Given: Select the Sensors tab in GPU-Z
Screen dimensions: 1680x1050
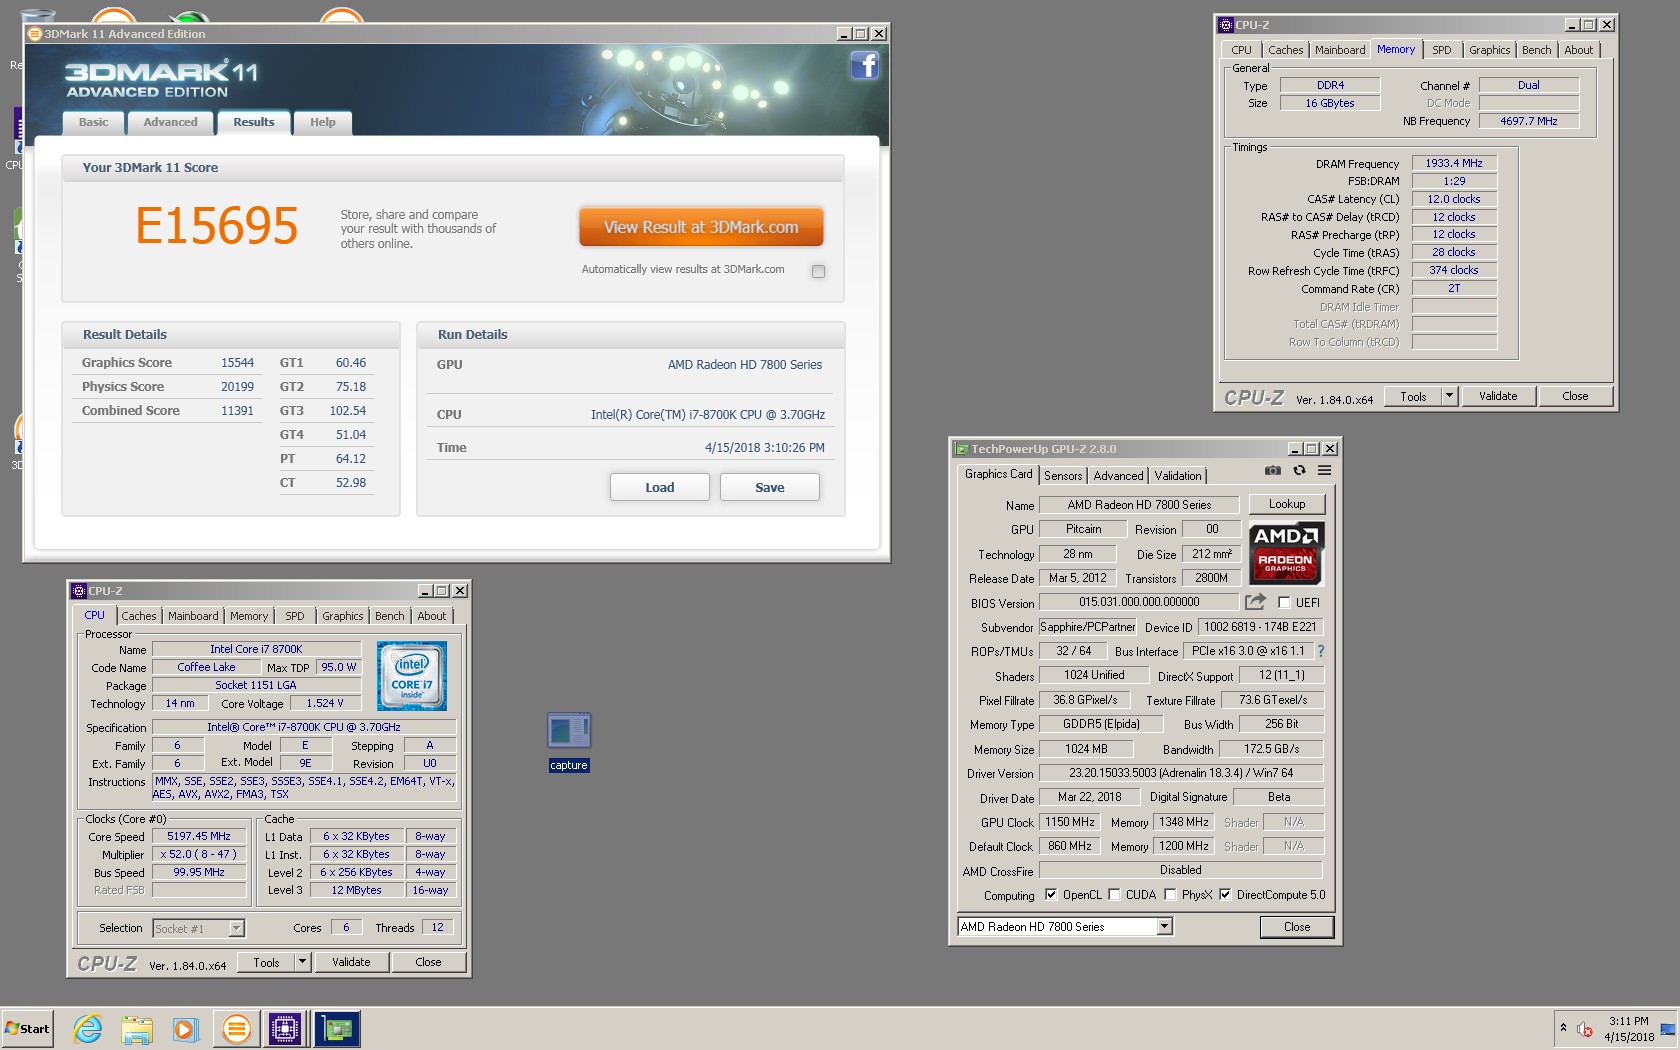Looking at the screenshot, I should click(1063, 476).
